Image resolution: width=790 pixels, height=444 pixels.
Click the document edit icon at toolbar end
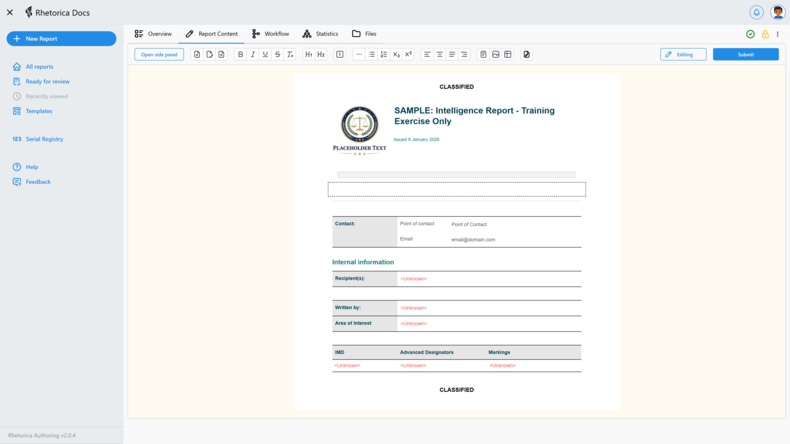pyautogui.click(x=526, y=54)
